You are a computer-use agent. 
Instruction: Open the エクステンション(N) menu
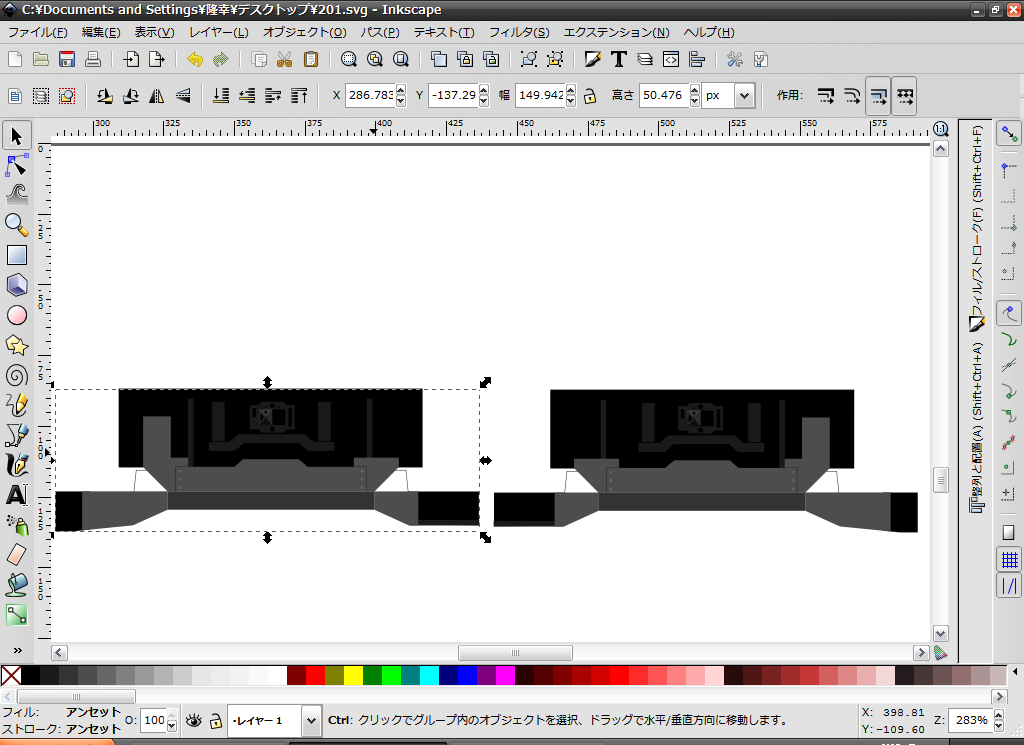[616, 32]
